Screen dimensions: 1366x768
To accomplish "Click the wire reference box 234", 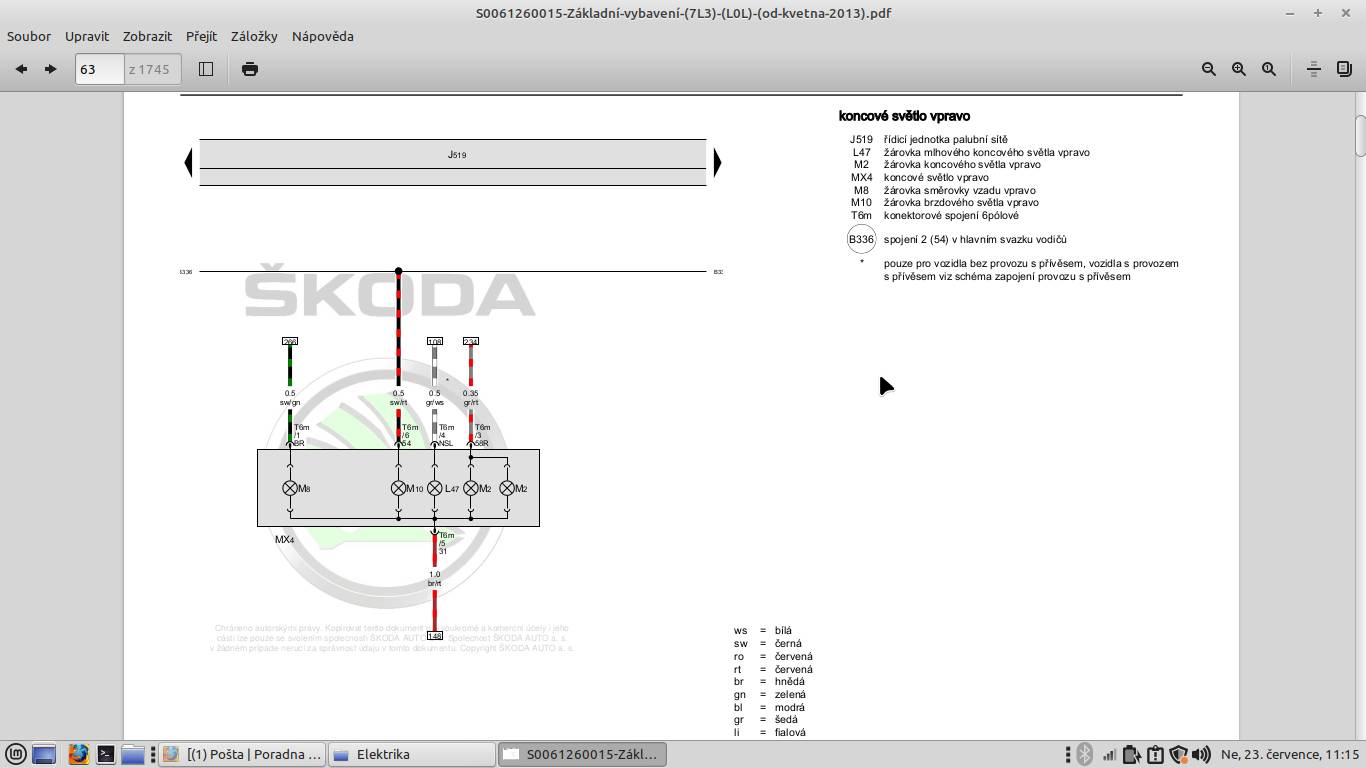I will (470, 341).
